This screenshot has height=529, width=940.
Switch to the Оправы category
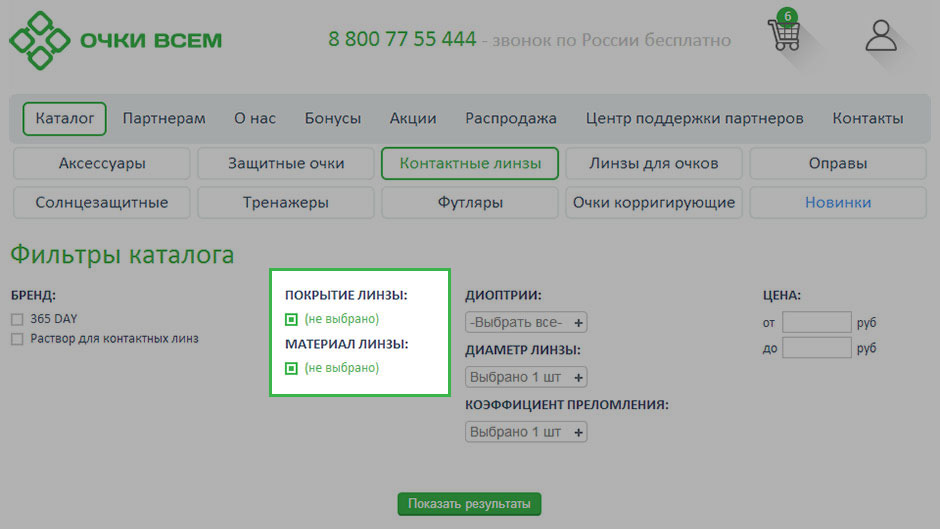(x=838, y=163)
